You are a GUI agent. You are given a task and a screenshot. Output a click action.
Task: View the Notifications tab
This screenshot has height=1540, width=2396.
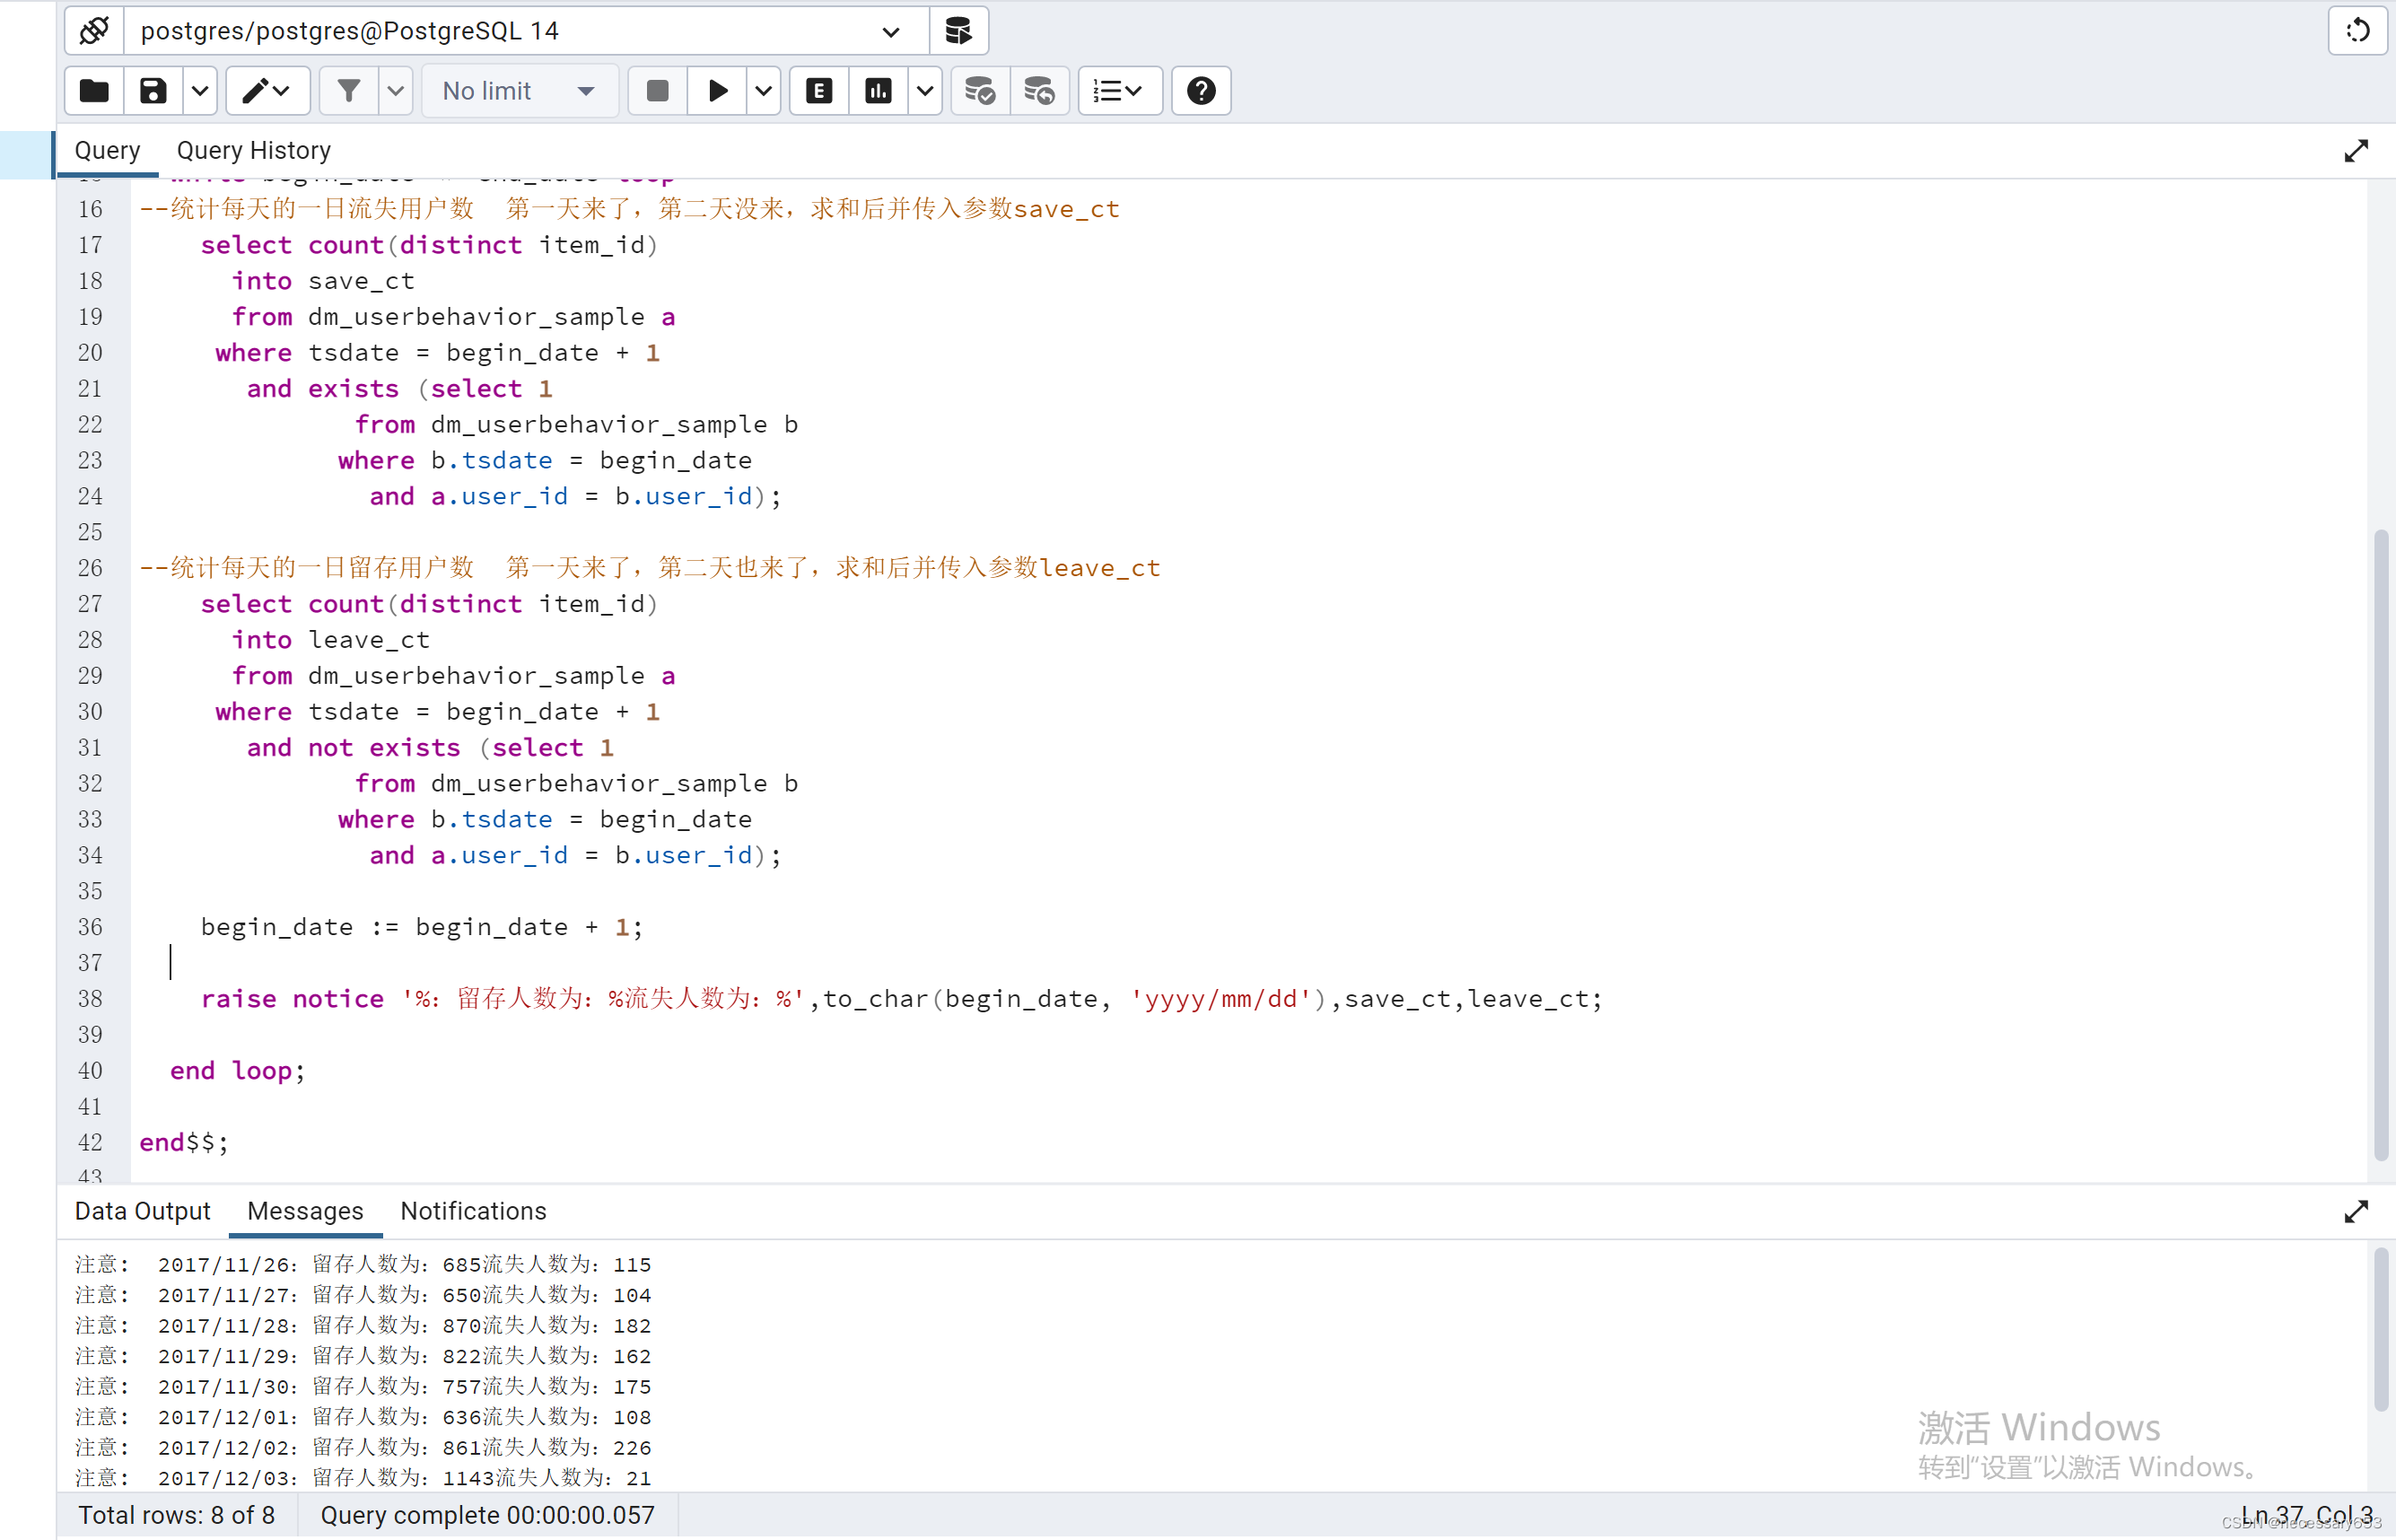472,1211
